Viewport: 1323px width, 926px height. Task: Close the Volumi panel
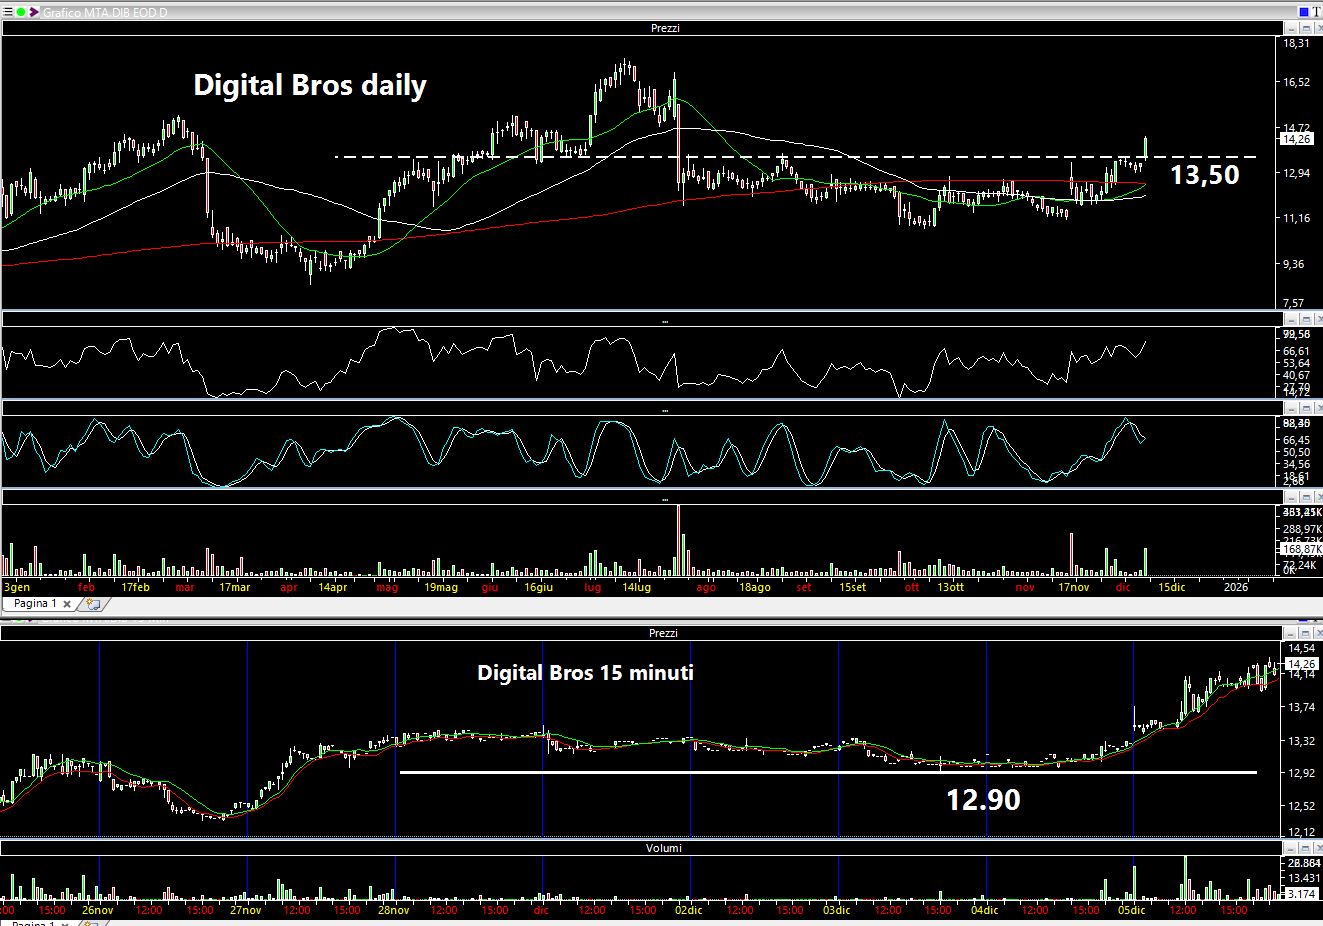pyautogui.click(x=1318, y=848)
